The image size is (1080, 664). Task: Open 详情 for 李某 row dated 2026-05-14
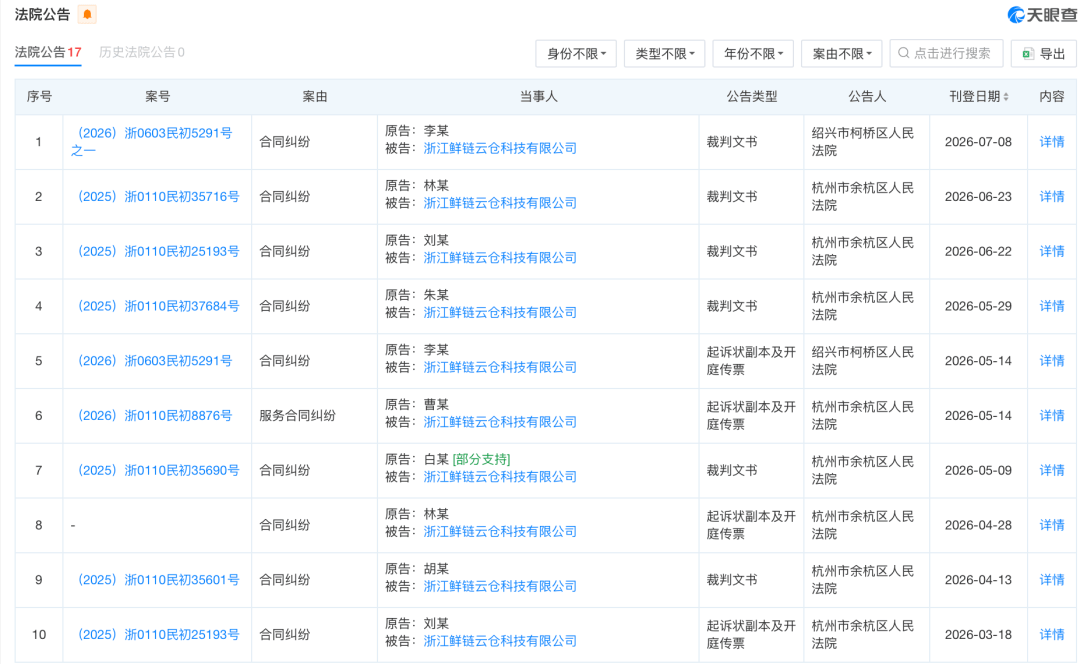(x=1052, y=361)
